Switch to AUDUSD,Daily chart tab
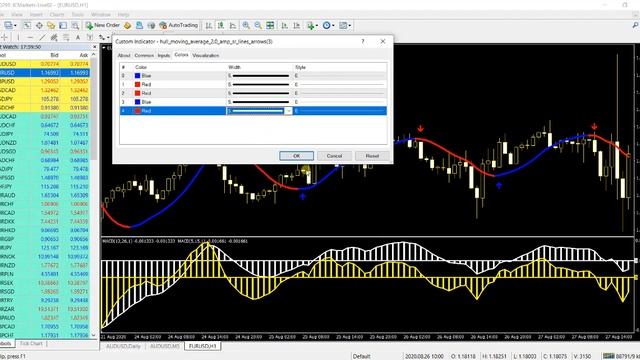The image size is (640, 360). pyautogui.click(x=123, y=346)
